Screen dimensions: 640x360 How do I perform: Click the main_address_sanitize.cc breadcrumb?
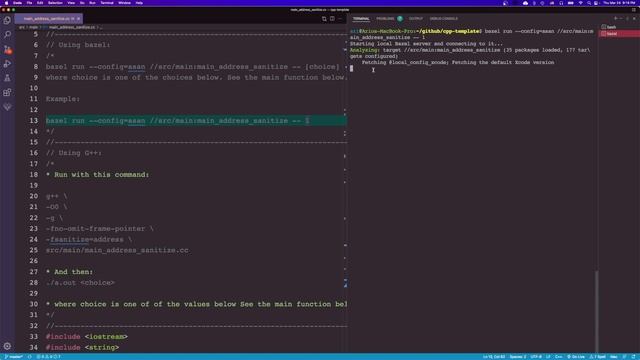click(x=72, y=27)
